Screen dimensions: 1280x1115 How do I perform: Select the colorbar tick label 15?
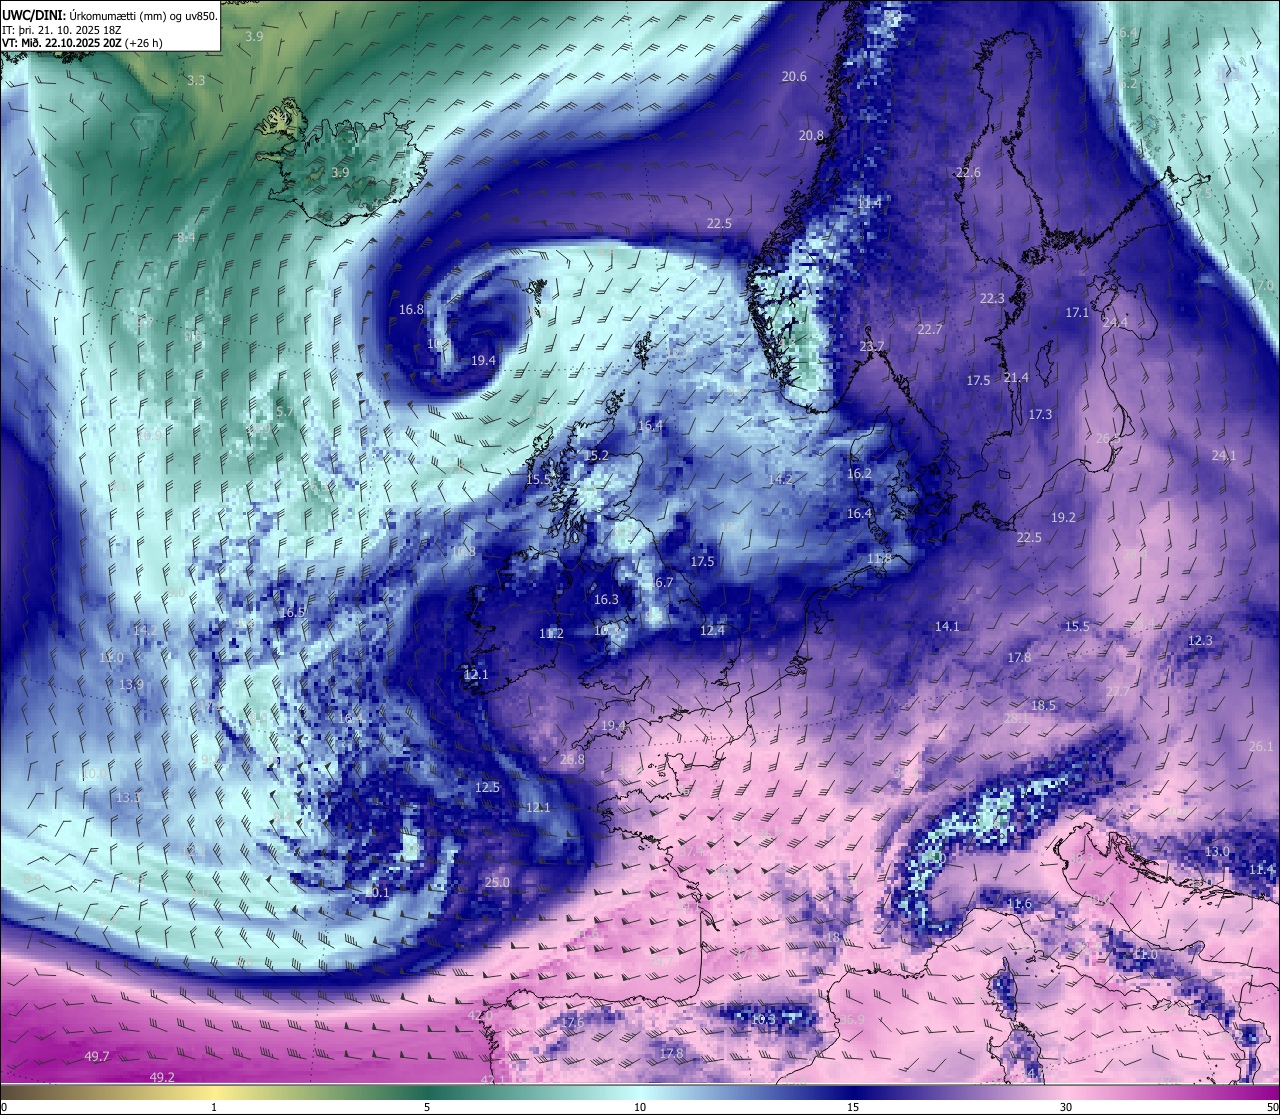pos(852,1107)
